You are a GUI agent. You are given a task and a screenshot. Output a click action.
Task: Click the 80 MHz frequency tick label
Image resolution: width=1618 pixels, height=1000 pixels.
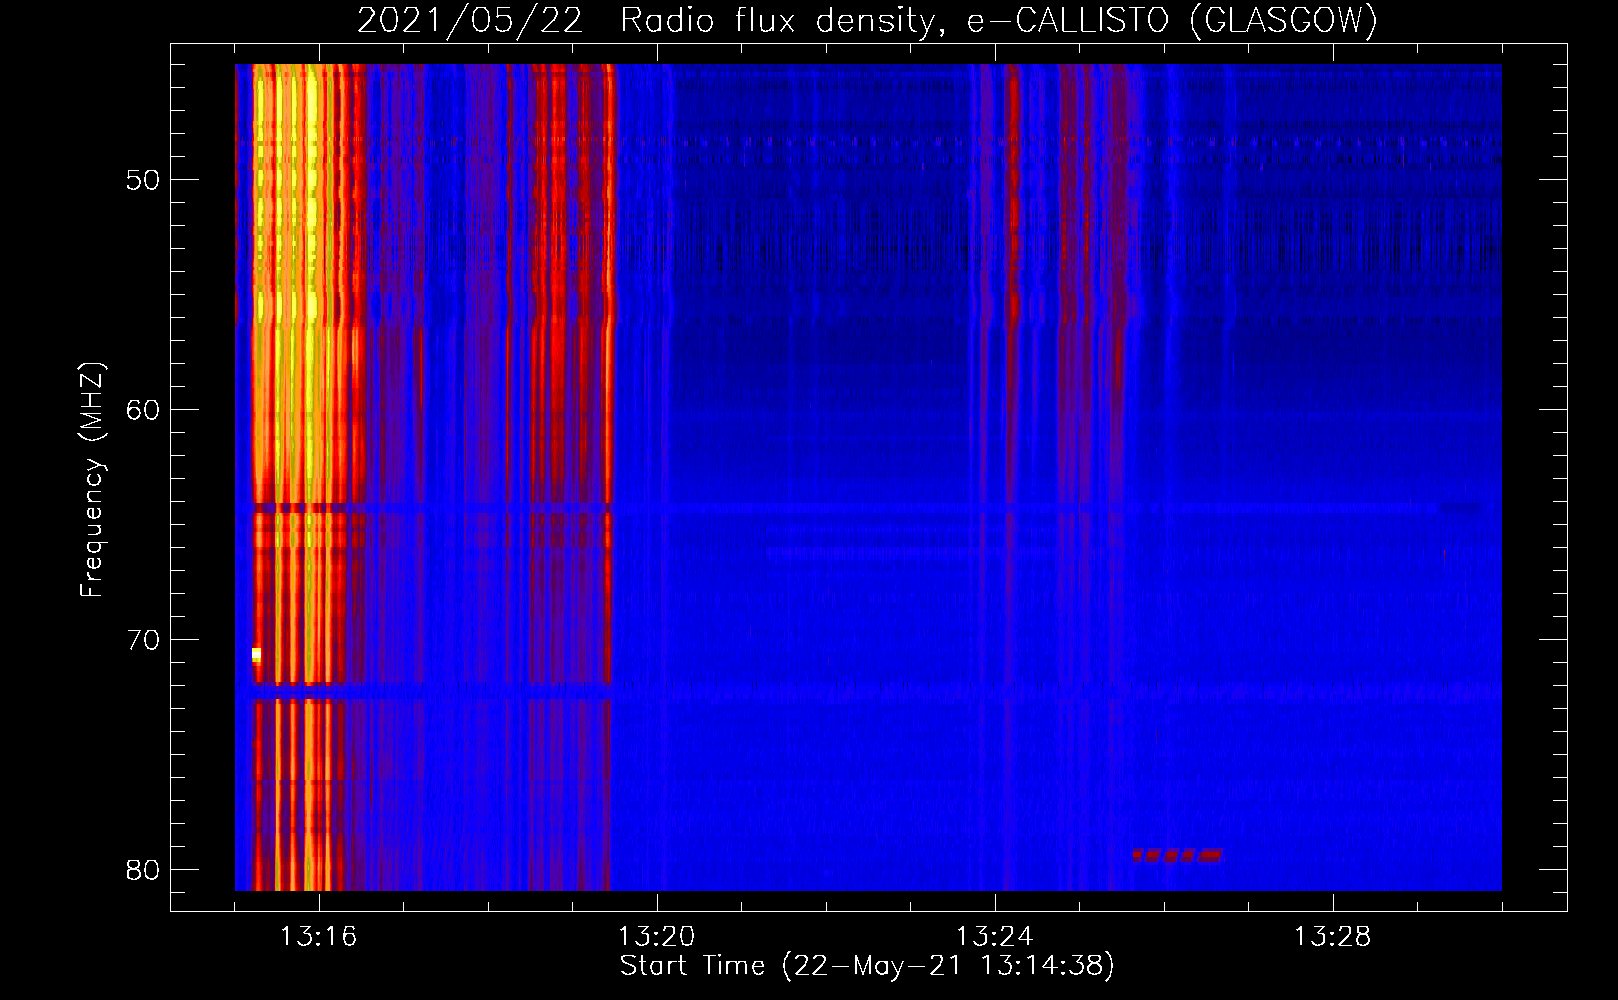pyautogui.click(x=143, y=870)
